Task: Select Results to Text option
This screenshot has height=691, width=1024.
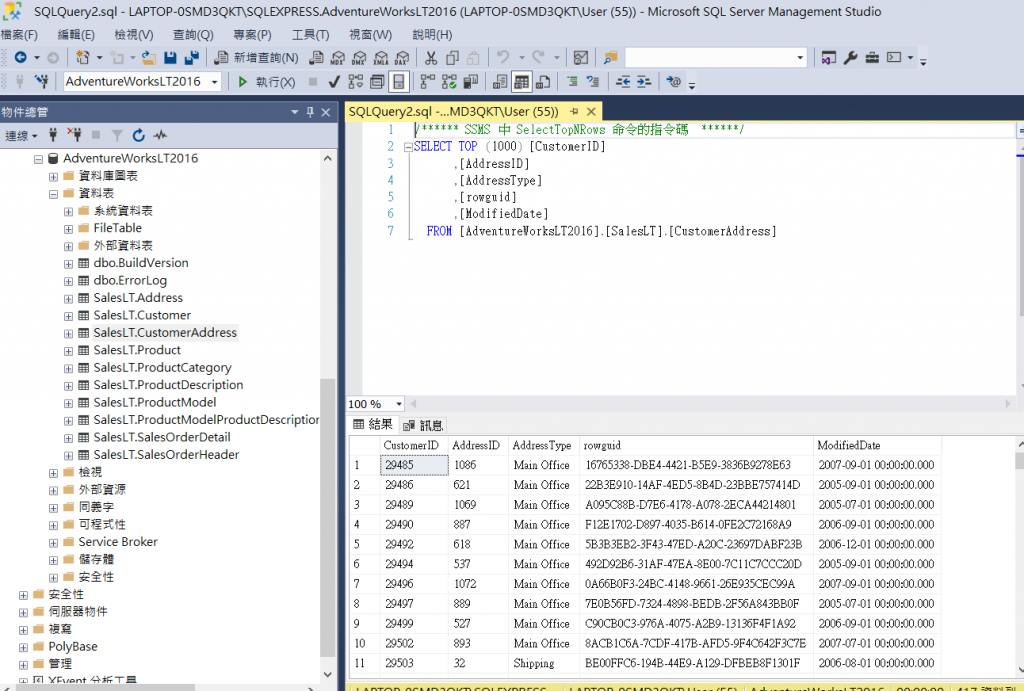Action: click(x=500, y=82)
